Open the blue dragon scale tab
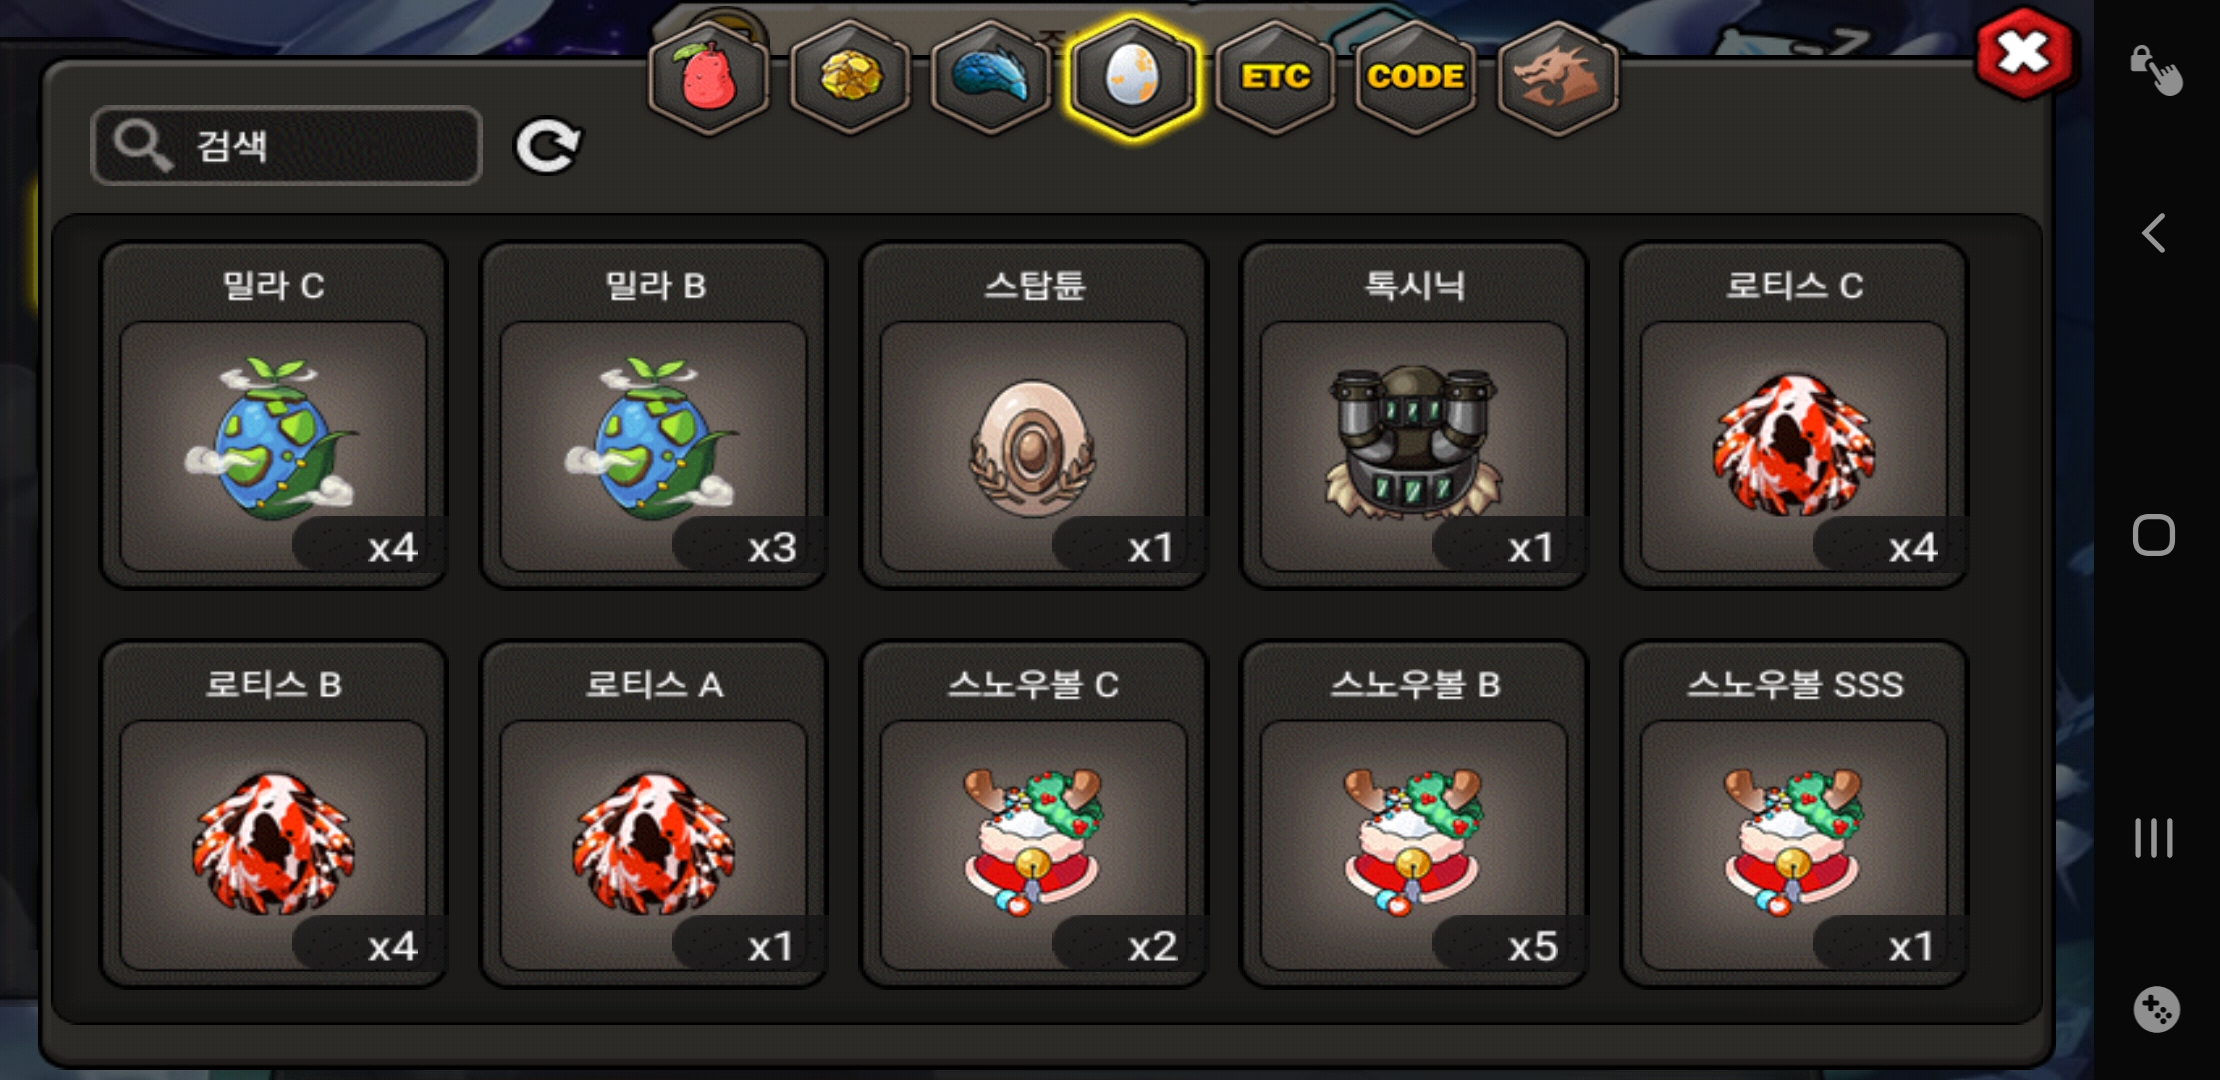The height and width of the screenshot is (1080, 2220). tap(990, 77)
